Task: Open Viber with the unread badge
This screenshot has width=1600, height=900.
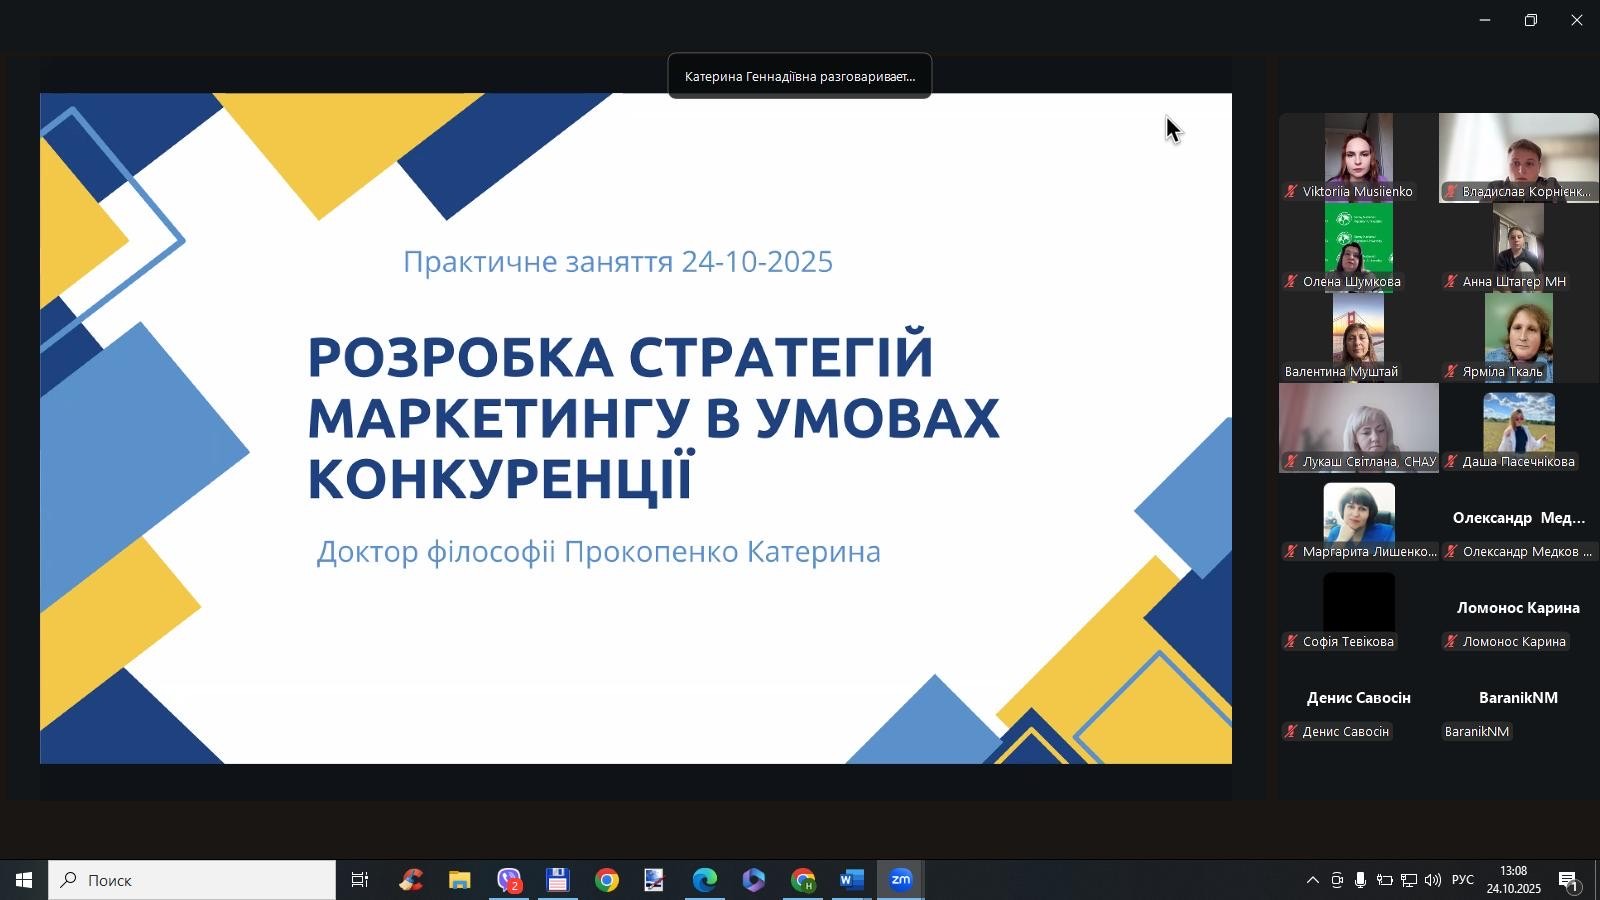Action: point(509,880)
